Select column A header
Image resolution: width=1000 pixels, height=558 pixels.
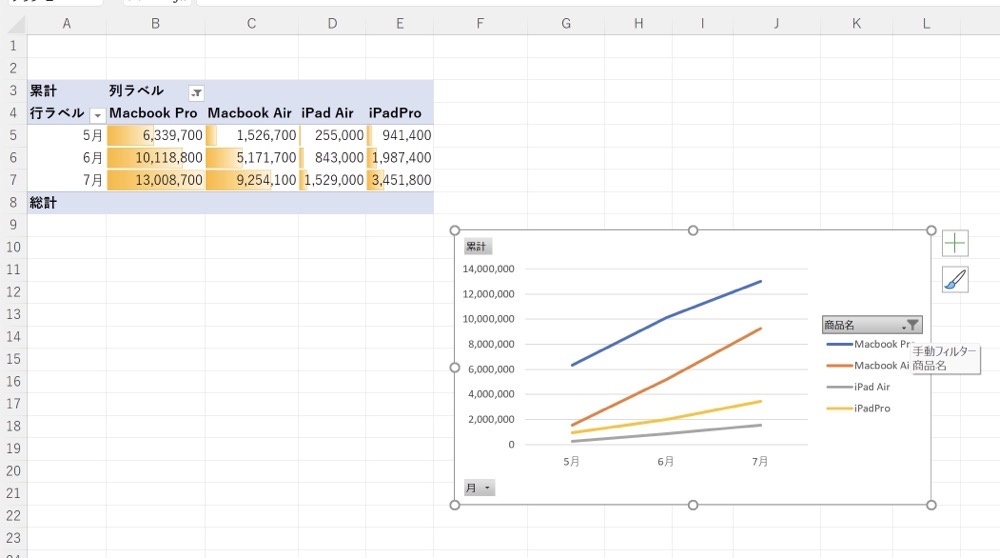point(66,24)
